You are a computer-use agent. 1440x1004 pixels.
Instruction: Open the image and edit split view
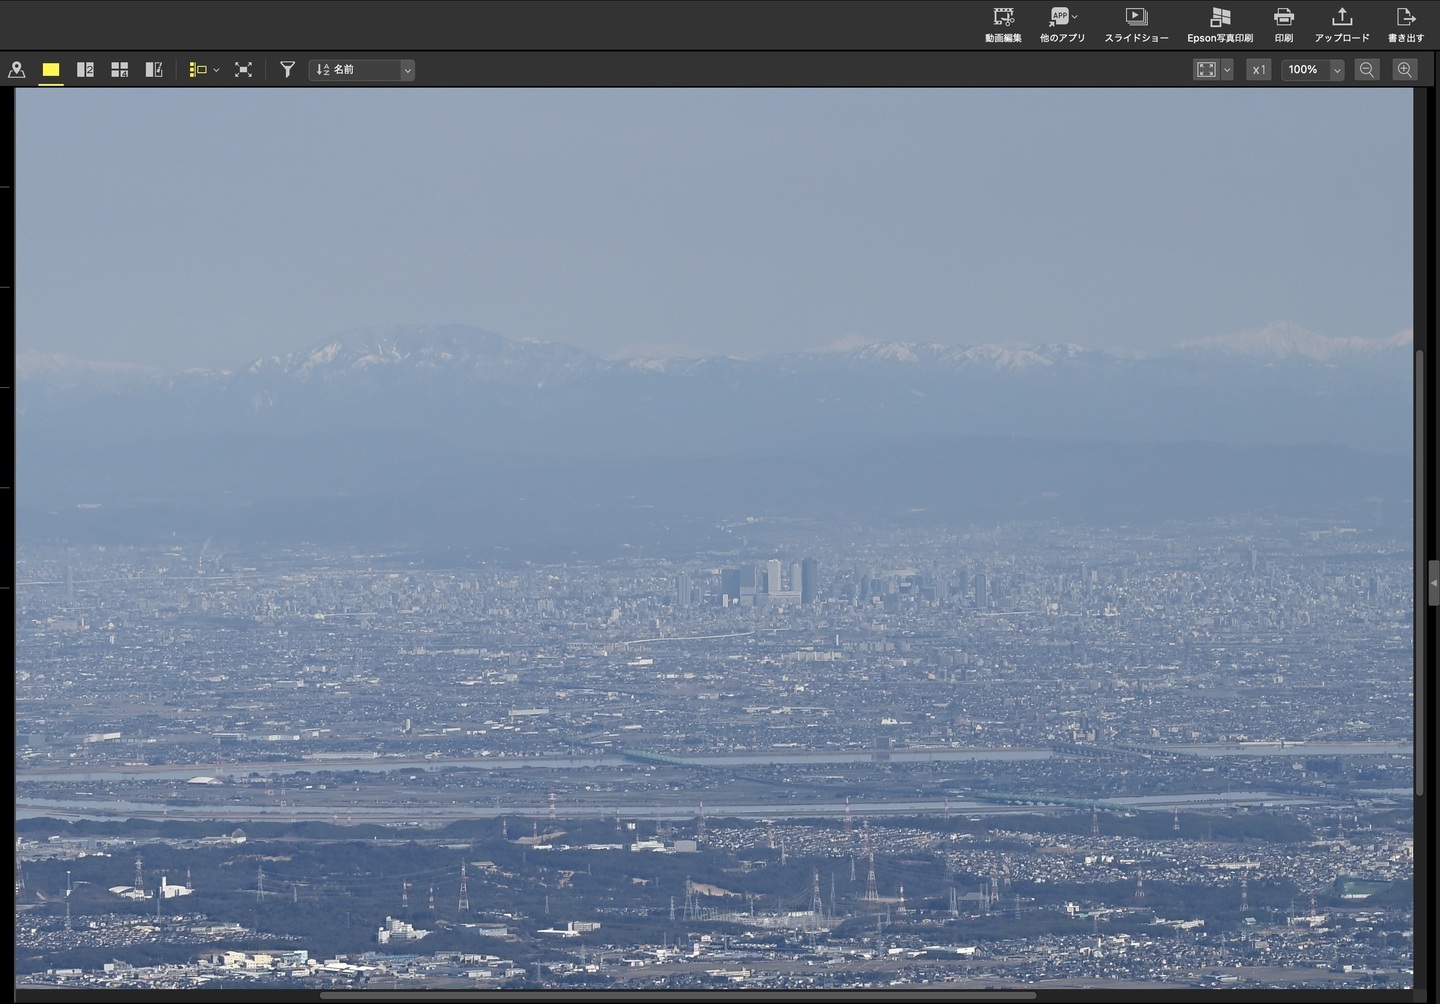point(154,70)
